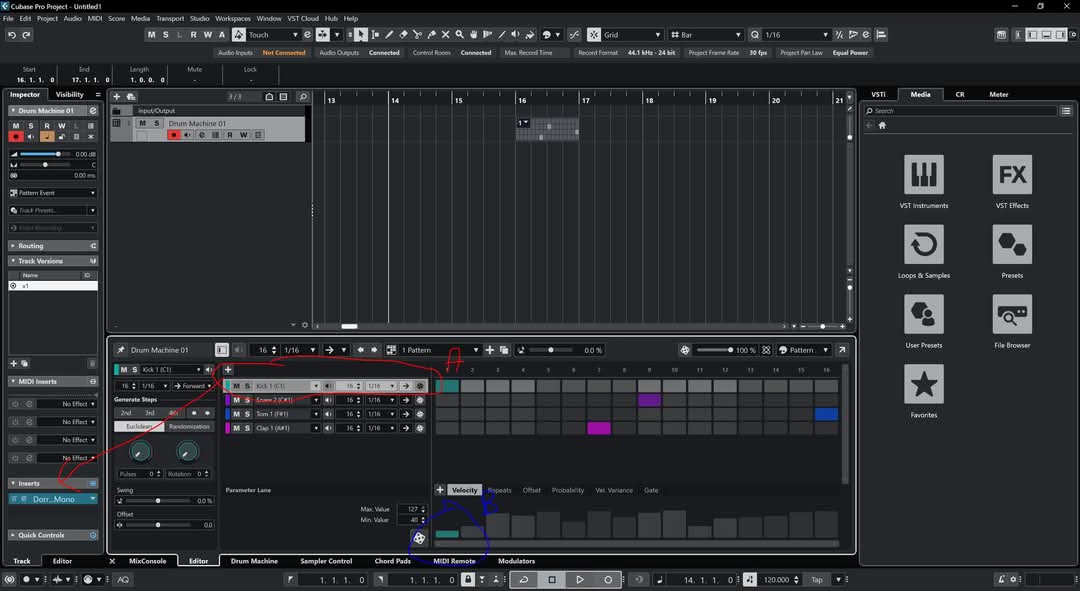Viewport: 1080px width, 591px height.
Task: Open the Sampler Control lower zone tab
Action: 326,561
